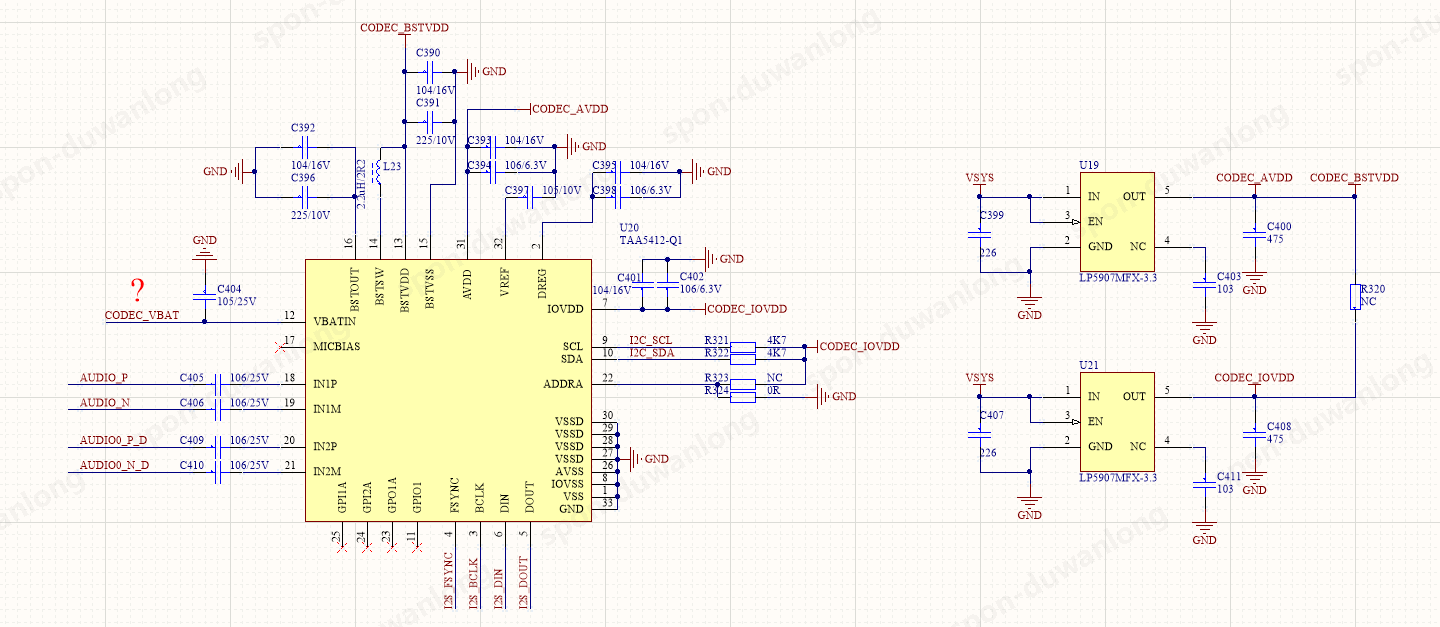Click the red question mark near CODEC_VBAT
The image size is (1440, 627).
tap(138, 291)
